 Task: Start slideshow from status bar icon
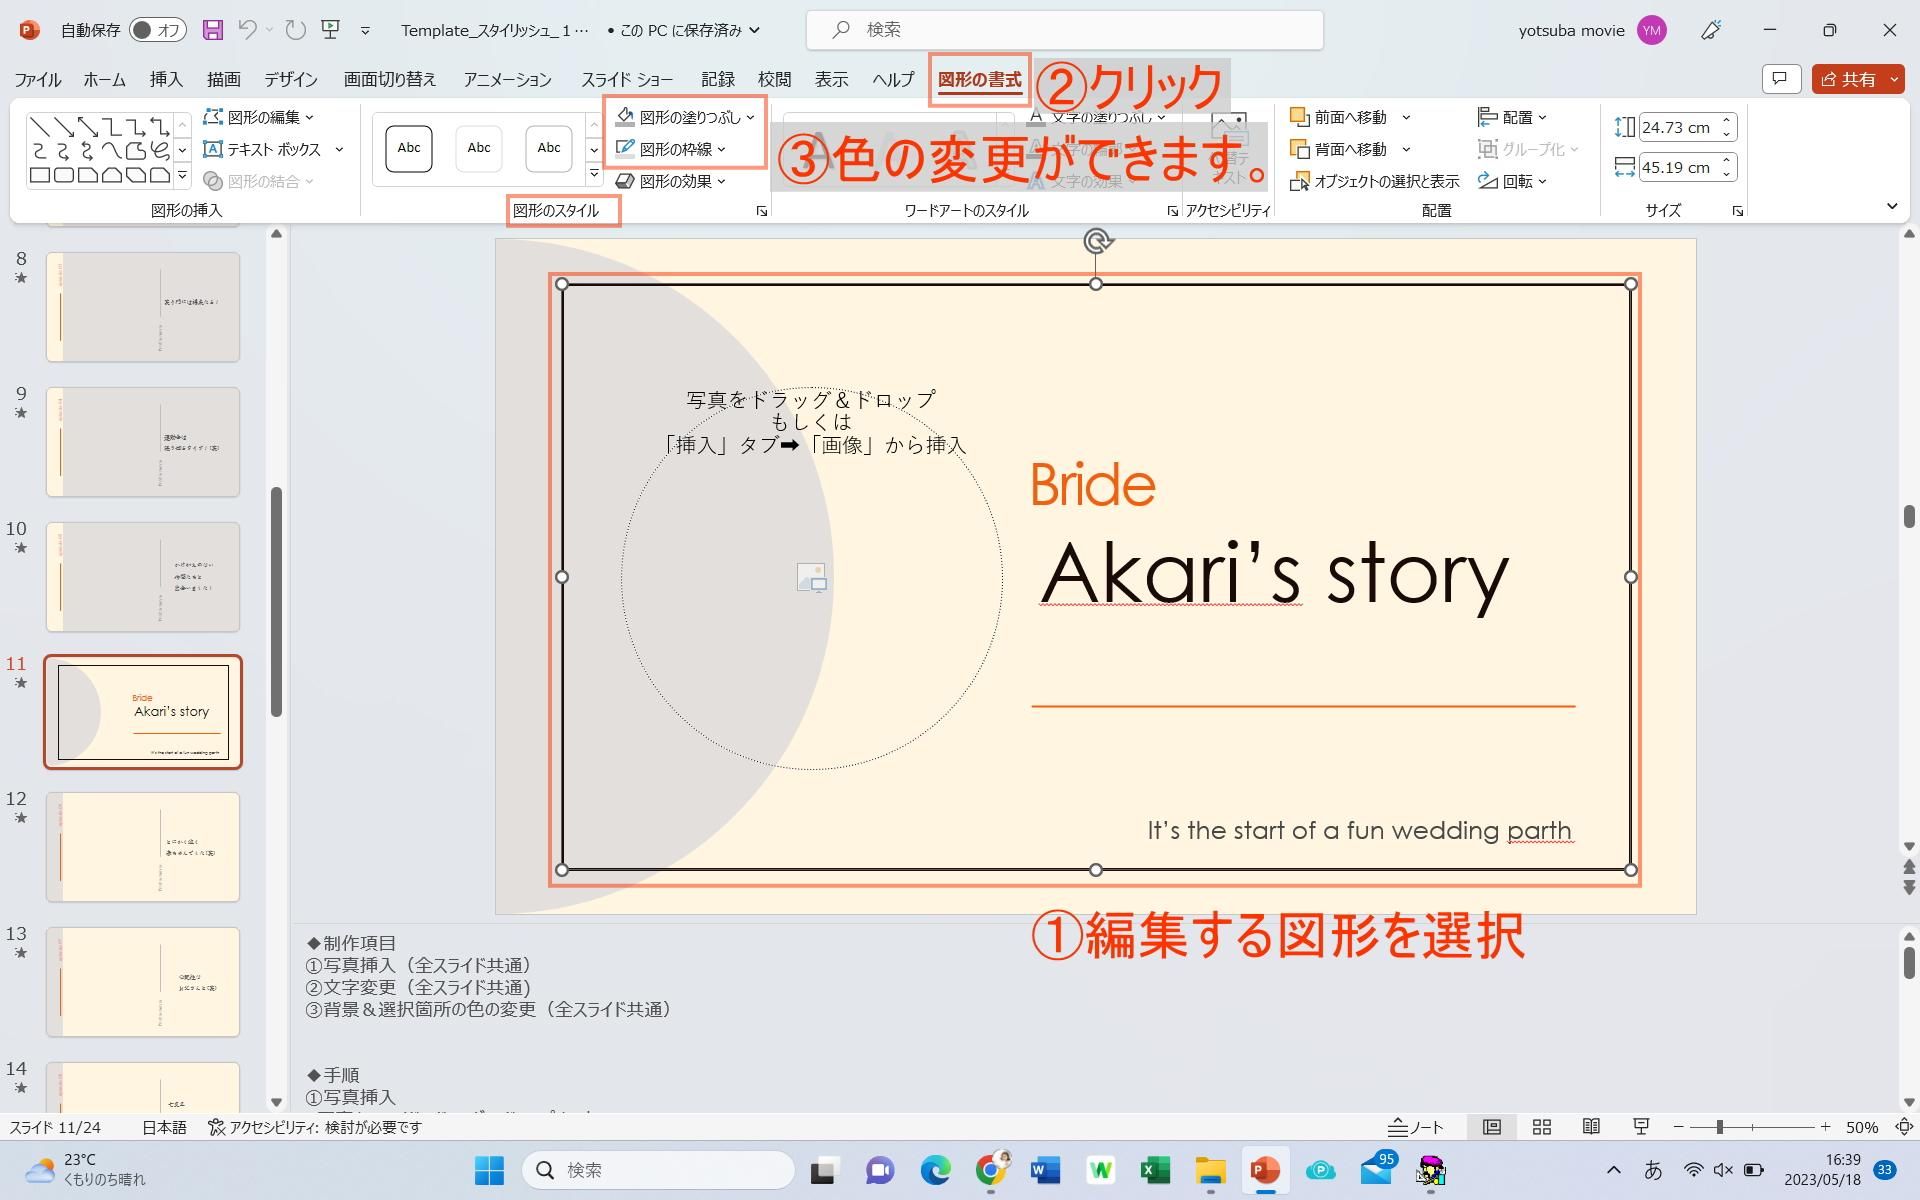[1641, 1127]
